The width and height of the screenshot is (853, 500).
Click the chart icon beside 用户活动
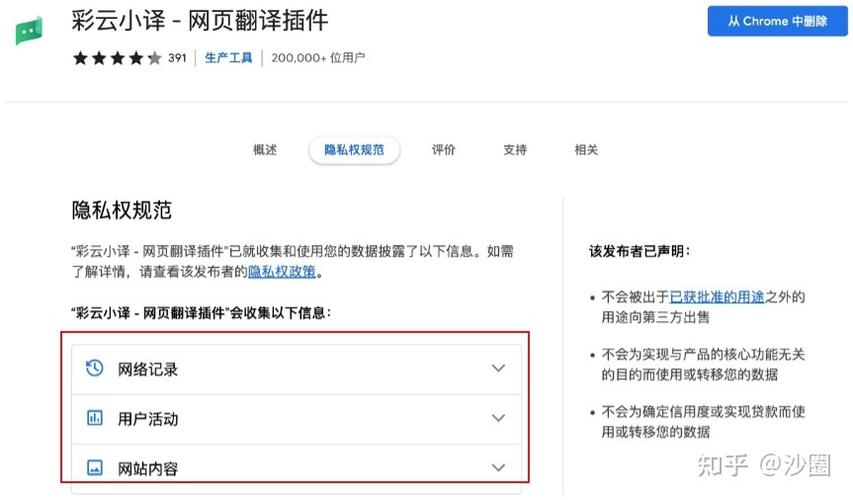point(95,418)
